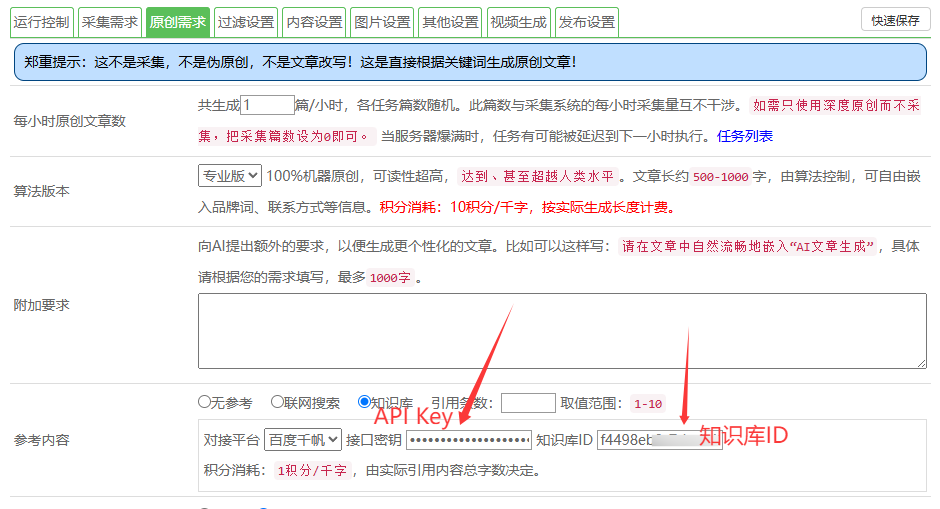This screenshot has height=509, width=940.
Task: Open the 过滤设置 tab
Action: tap(245, 21)
